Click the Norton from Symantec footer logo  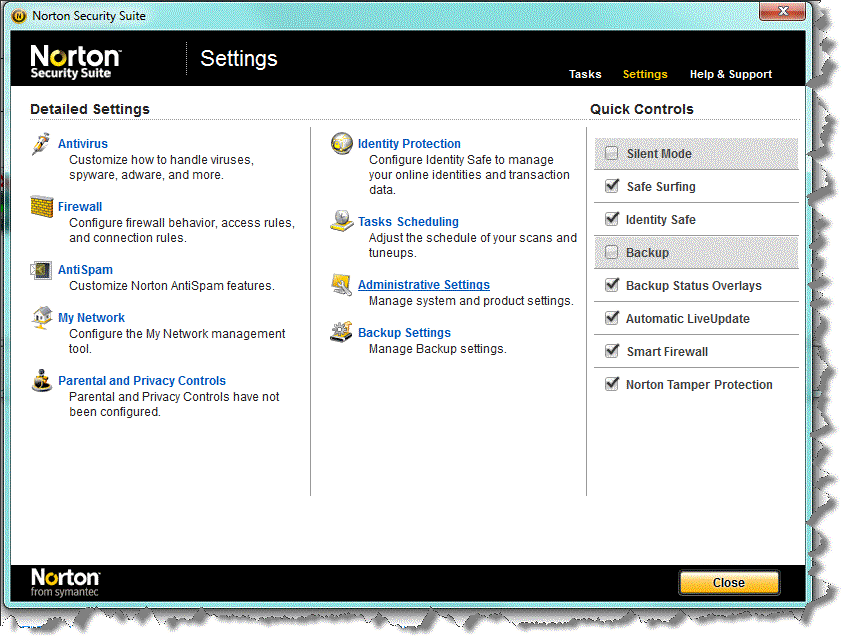[65, 583]
